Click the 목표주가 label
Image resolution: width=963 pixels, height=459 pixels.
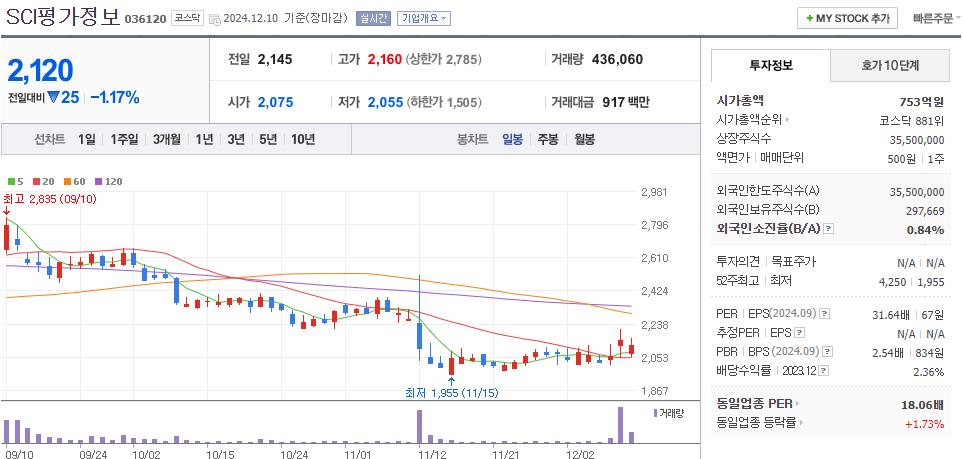point(793,262)
